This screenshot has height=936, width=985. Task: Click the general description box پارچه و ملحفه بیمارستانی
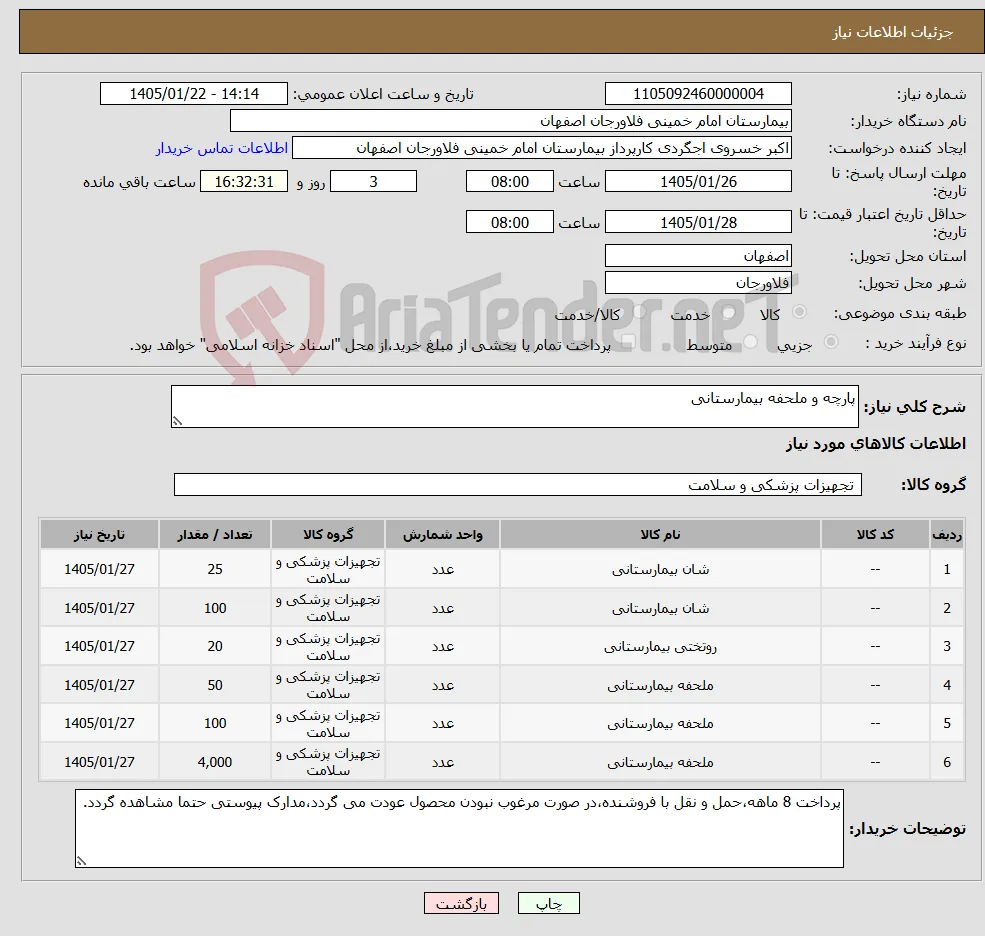tap(514, 406)
